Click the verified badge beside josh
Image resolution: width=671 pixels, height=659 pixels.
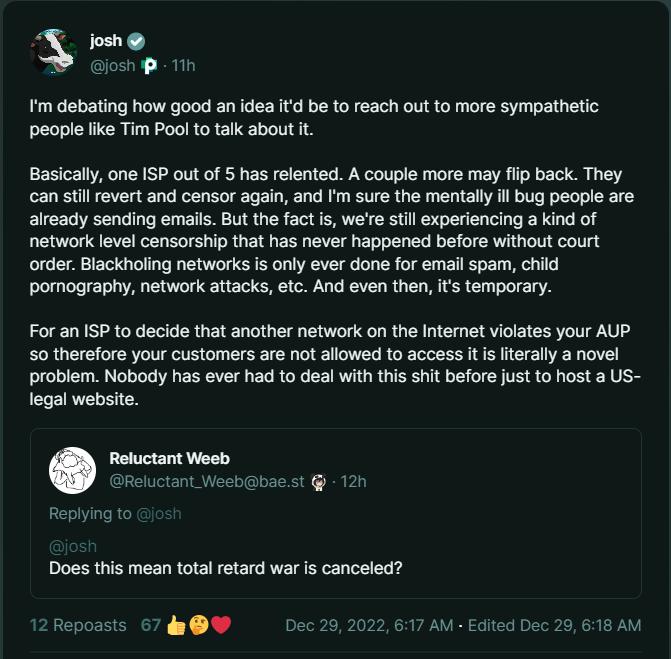point(136,41)
